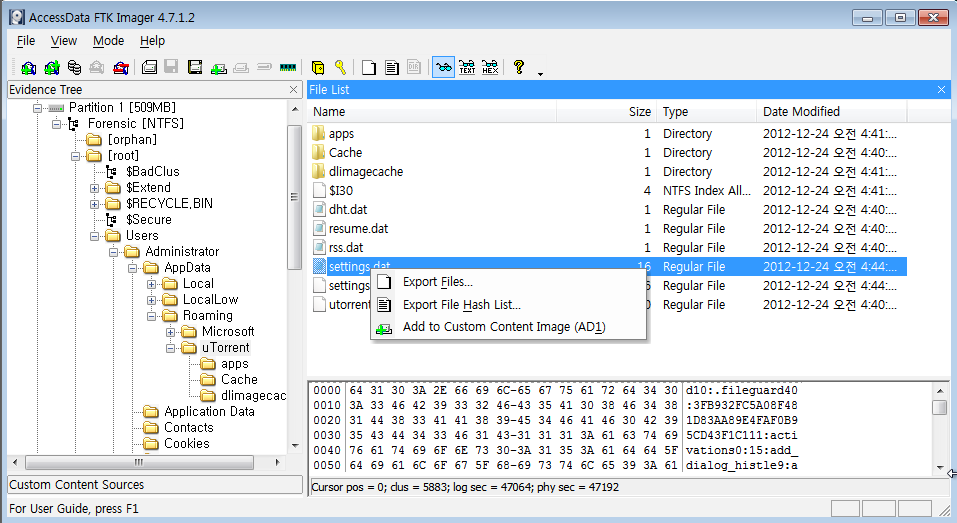Click the Create Custom Content Image icon
The width and height of the screenshot is (957, 523).
click(241, 67)
